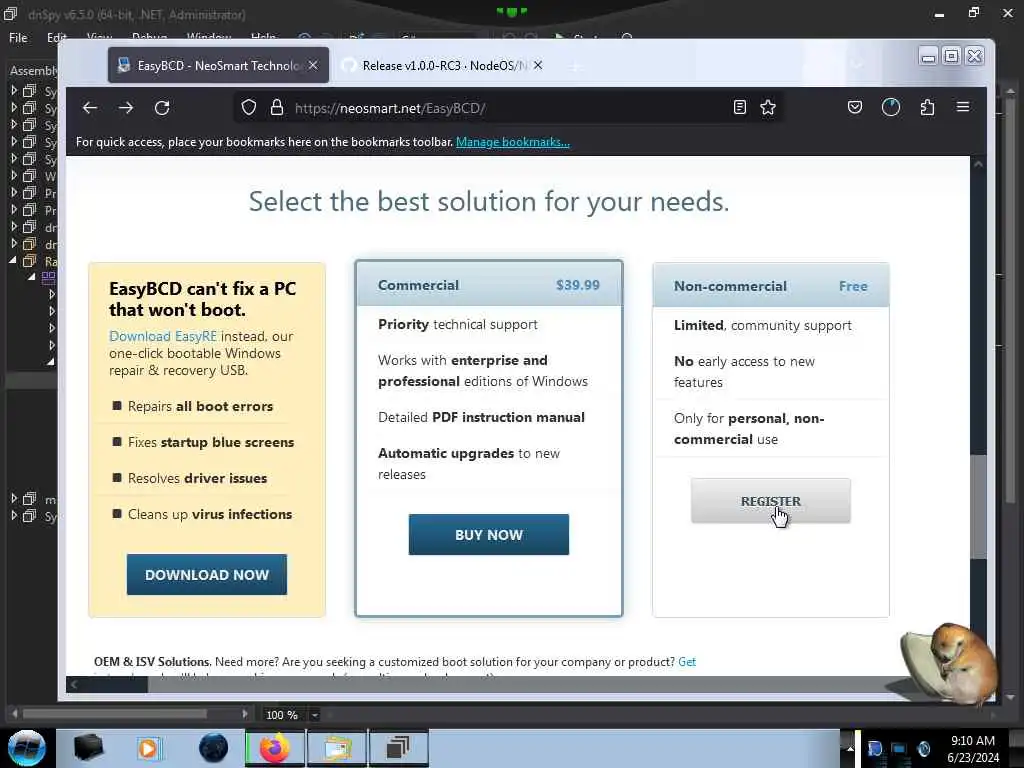Select 'Resolves driver issues' list item
Screen dimensions: 1024x768
pos(197,478)
